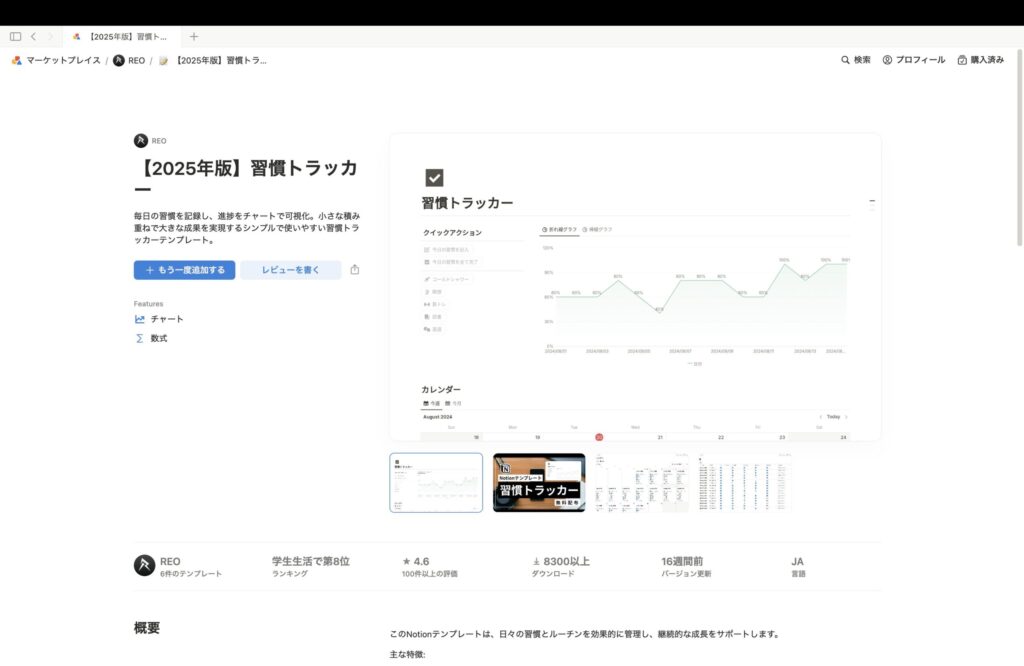Open プロフィール from the top bar
The width and height of the screenshot is (1024, 666).
913,60
